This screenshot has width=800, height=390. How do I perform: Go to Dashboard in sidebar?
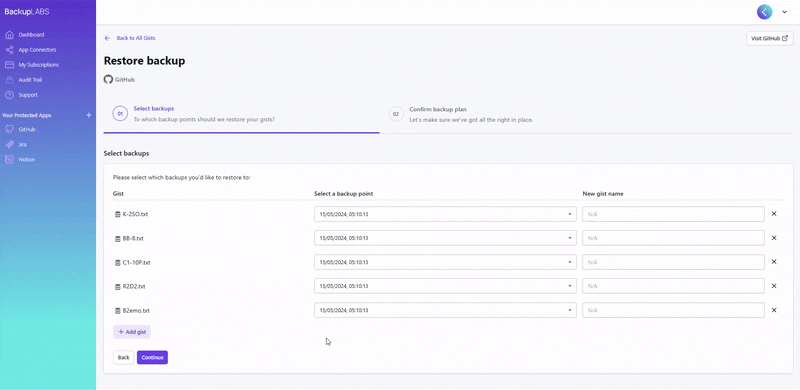tap(31, 35)
